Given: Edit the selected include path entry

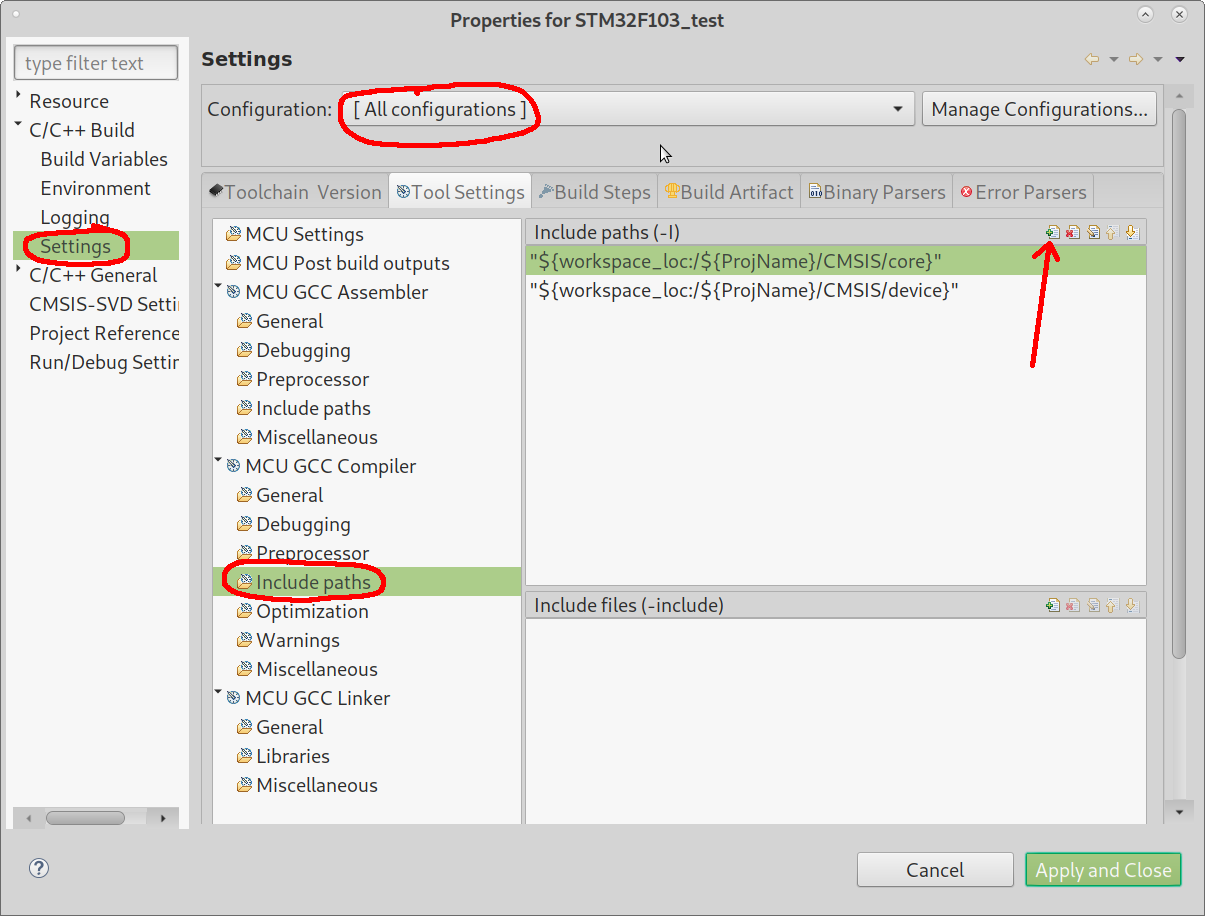Looking at the screenshot, I should 1093,232.
